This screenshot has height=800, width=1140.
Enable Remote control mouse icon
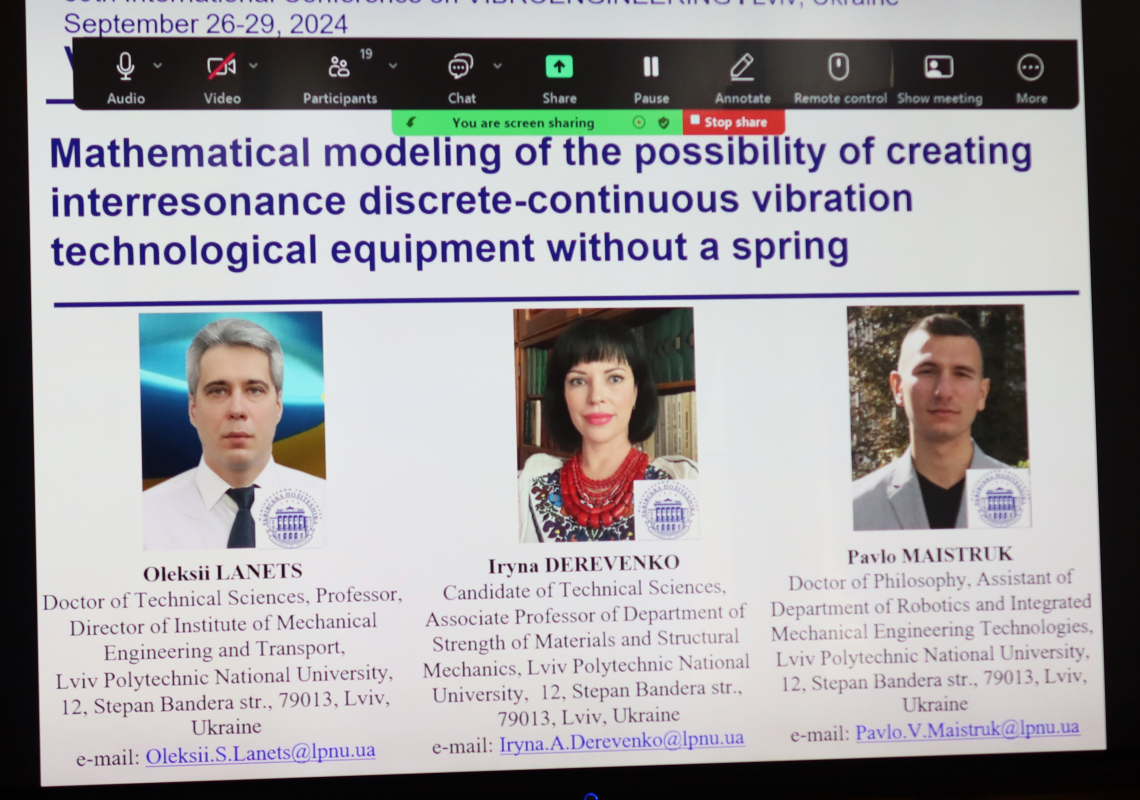839,67
